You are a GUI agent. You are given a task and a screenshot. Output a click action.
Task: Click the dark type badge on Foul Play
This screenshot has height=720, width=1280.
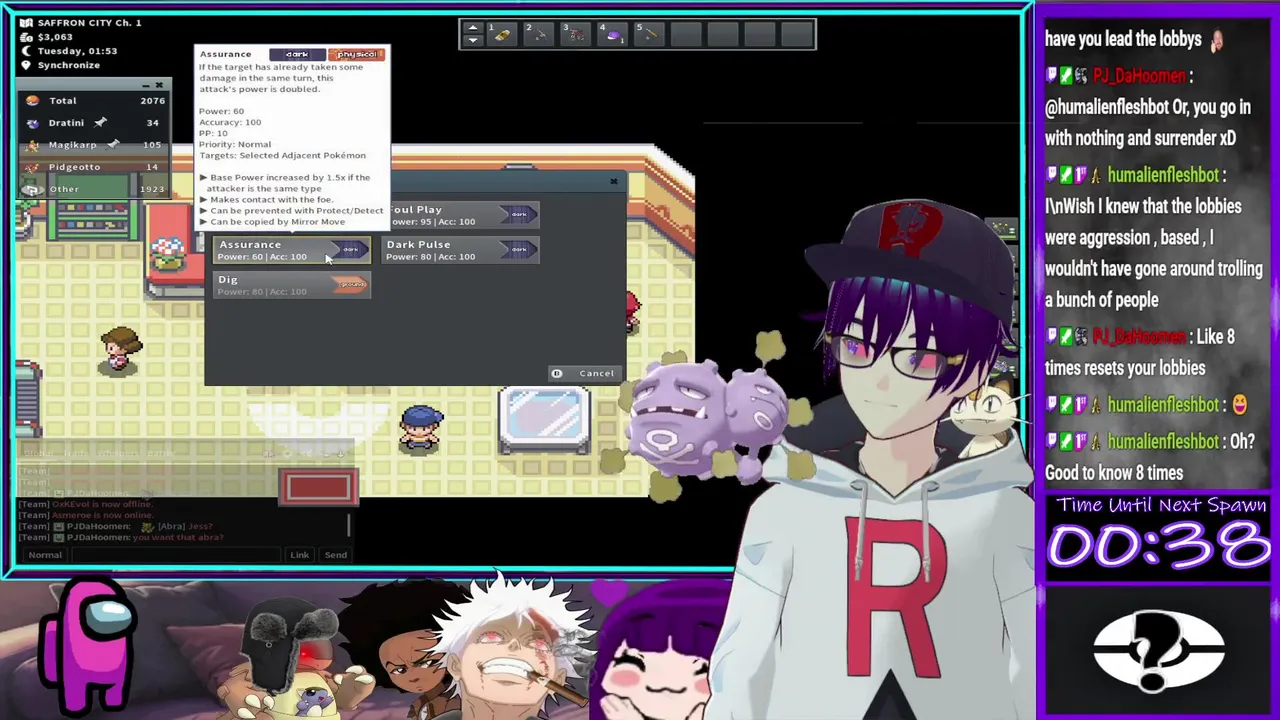[518, 214]
